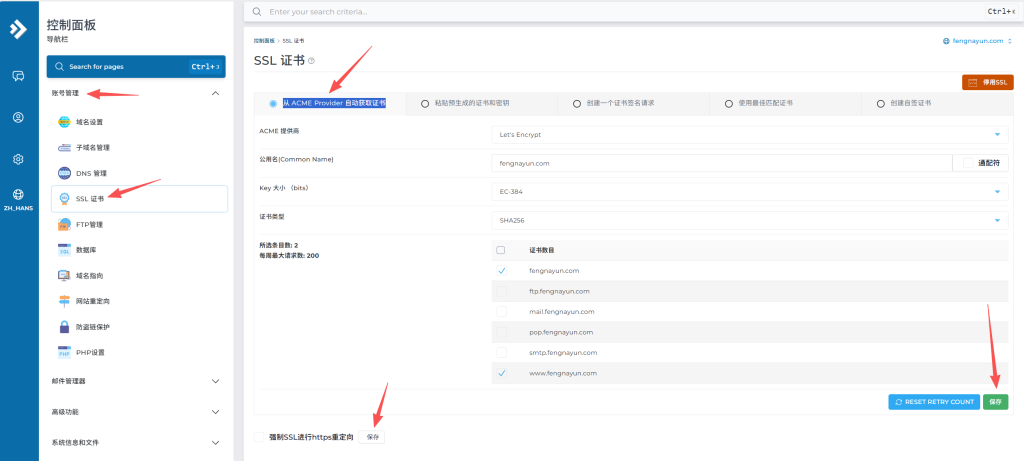Image resolution: width=1024 pixels, height=461 pixels.
Task: Enable the 通配符 wildcard checkbox
Action: click(968, 162)
